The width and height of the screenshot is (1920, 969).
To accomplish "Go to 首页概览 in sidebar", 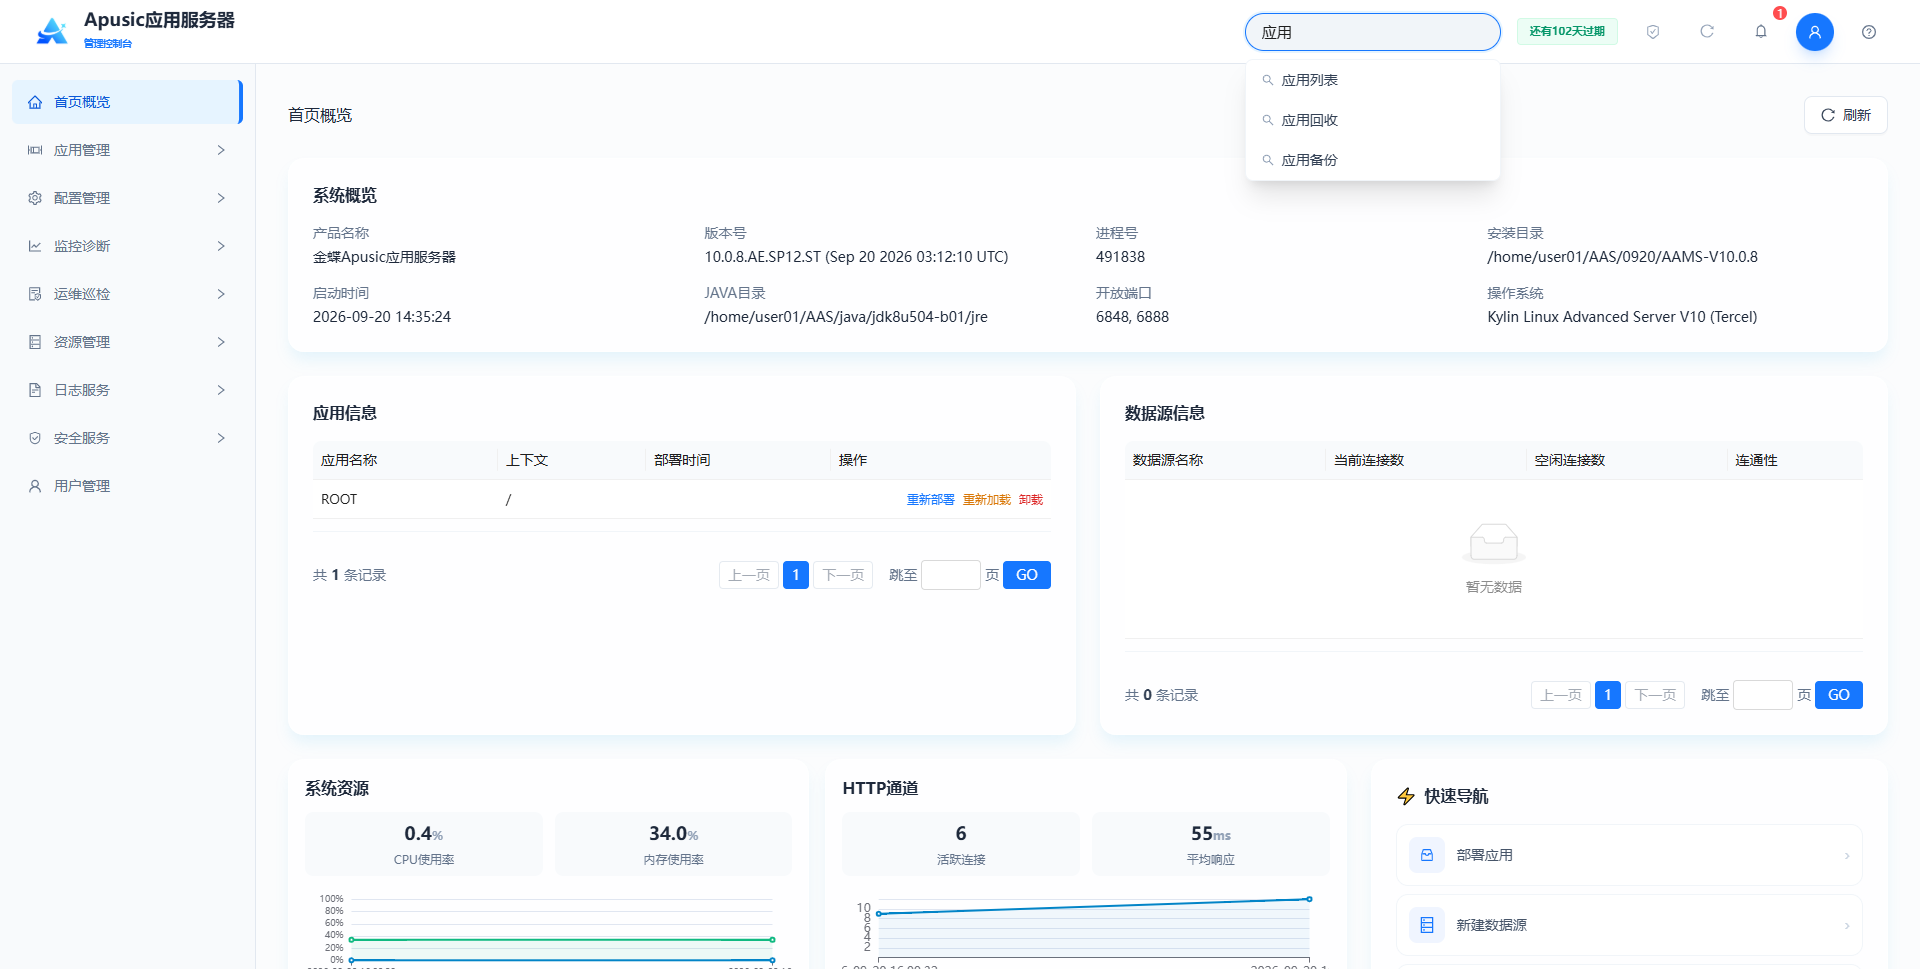I will 127,102.
